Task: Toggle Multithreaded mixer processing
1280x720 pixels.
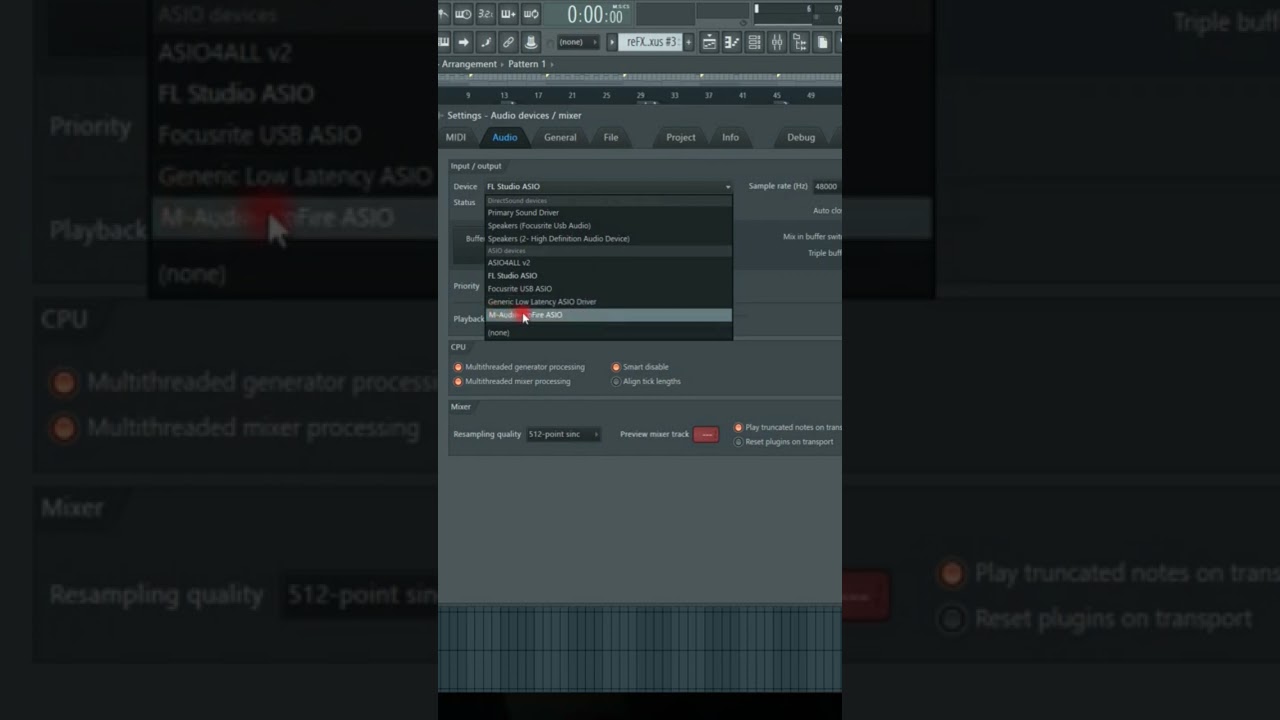Action: pos(458,381)
